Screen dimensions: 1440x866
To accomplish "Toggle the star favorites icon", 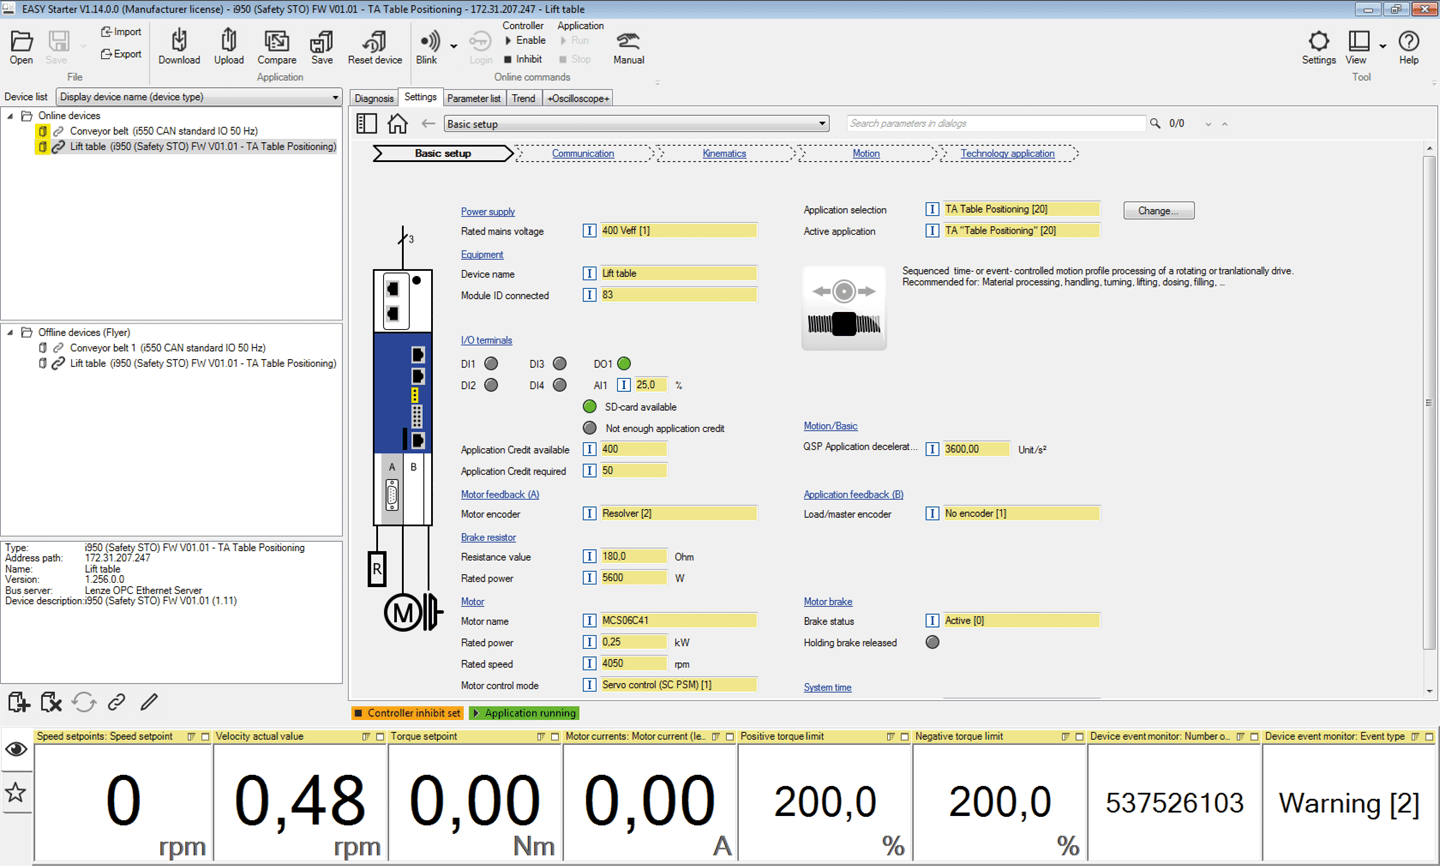I will 16,793.
